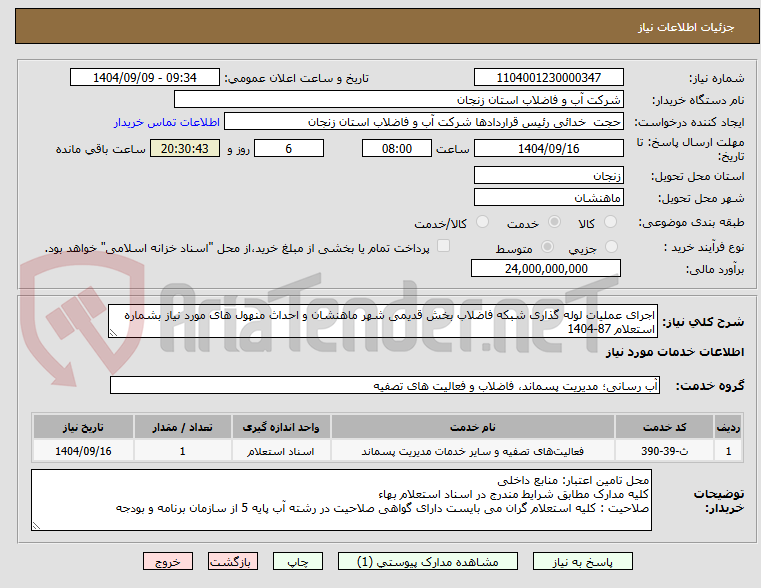Click service code cell ث-39-390
Viewport: 761px width, 588px height.
664,451
